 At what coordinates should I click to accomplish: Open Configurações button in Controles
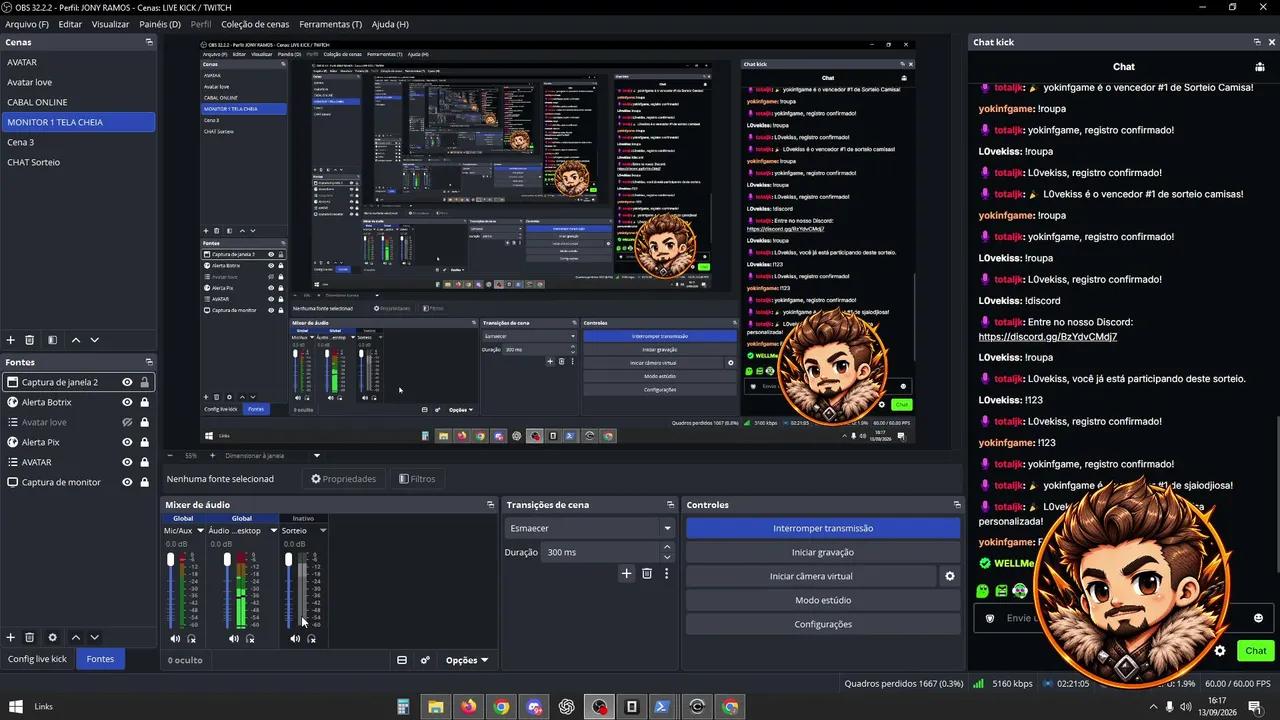point(823,624)
